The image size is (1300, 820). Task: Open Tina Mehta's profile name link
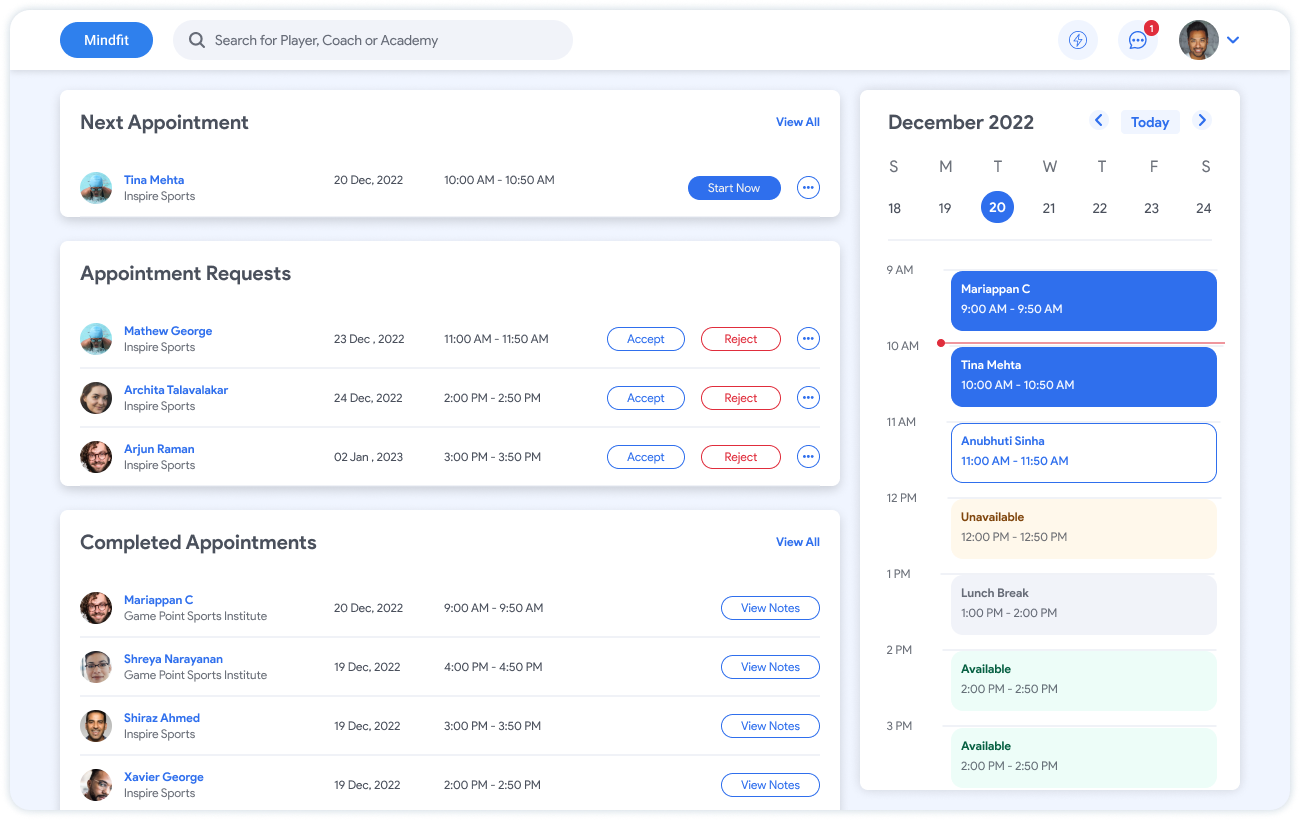pos(154,180)
